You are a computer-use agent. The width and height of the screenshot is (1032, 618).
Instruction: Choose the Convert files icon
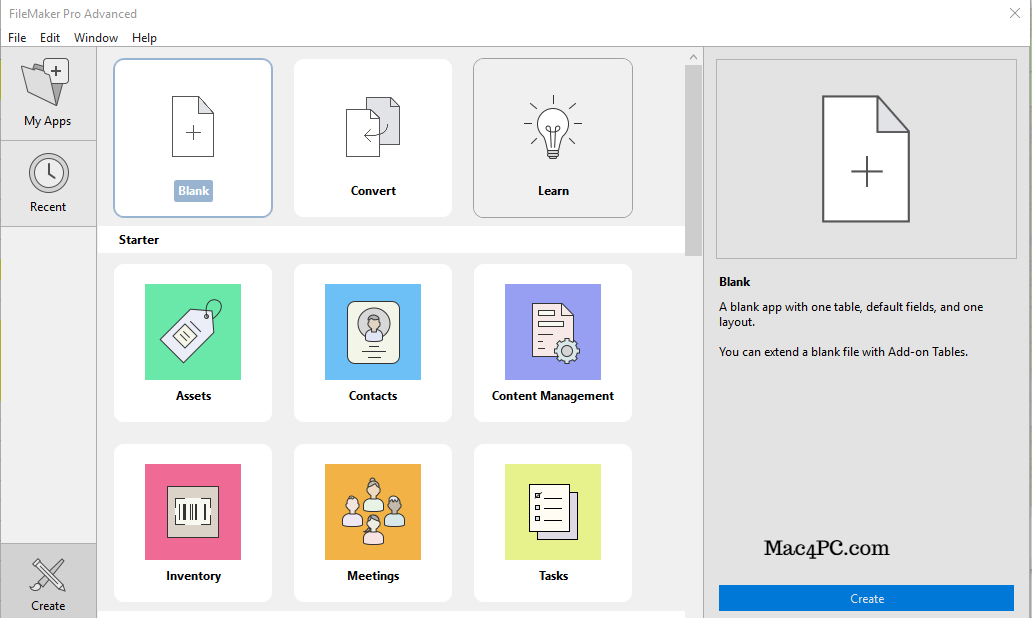pyautogui.click(x=373, y=127)
